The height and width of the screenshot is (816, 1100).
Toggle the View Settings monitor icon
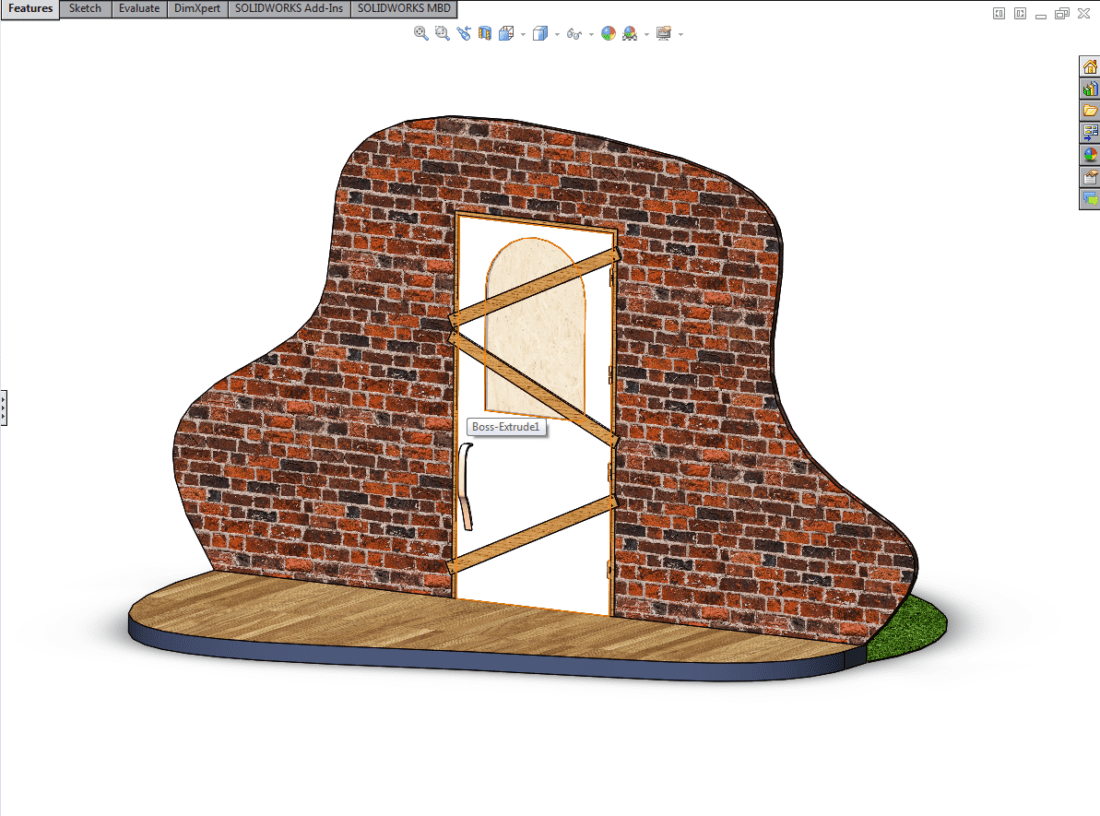pyautogui.click(x=662, y=33)
